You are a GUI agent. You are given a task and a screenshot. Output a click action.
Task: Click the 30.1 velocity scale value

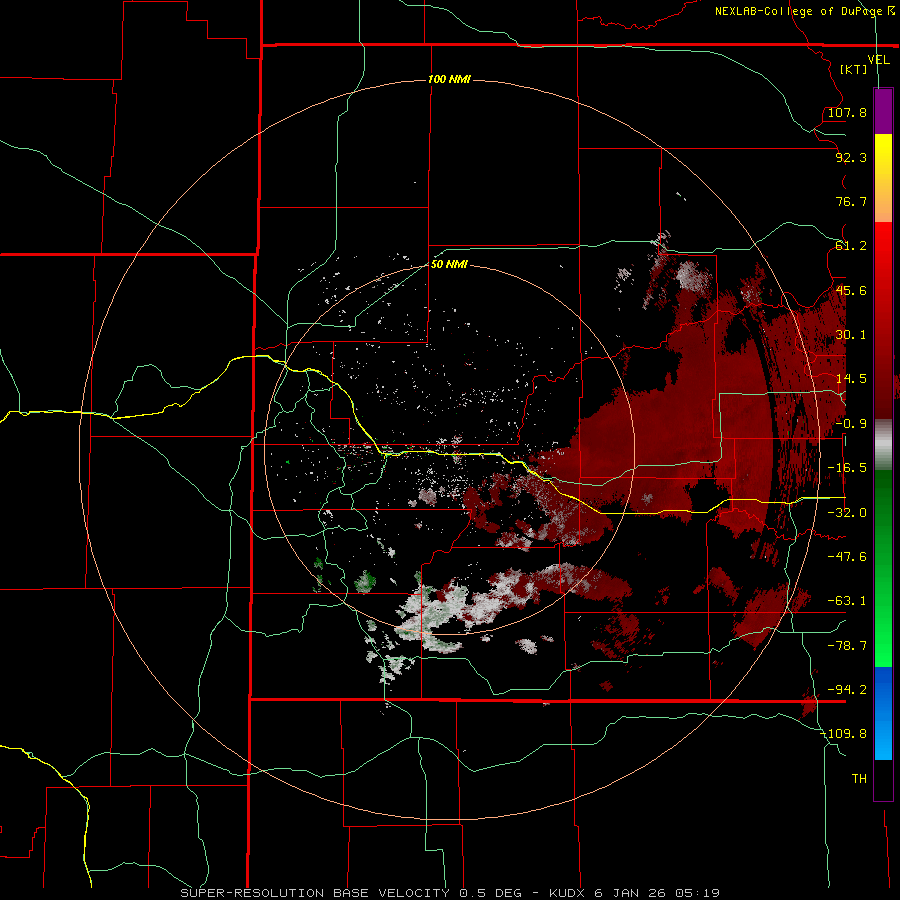[x=851, y=335]
